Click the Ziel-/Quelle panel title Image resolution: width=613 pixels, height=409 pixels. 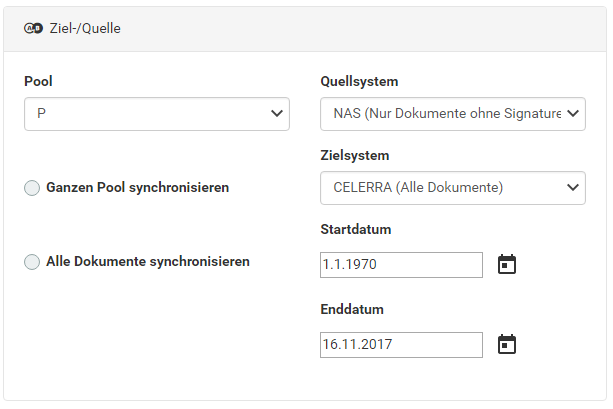click(x=85, y=29)
